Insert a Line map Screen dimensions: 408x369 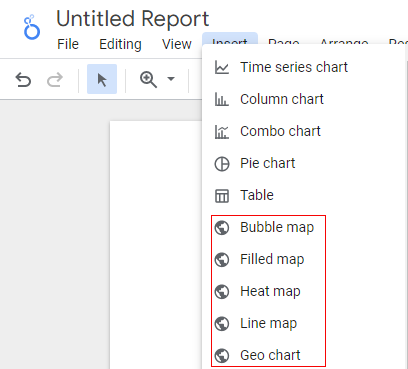click(x=304, y=323)
